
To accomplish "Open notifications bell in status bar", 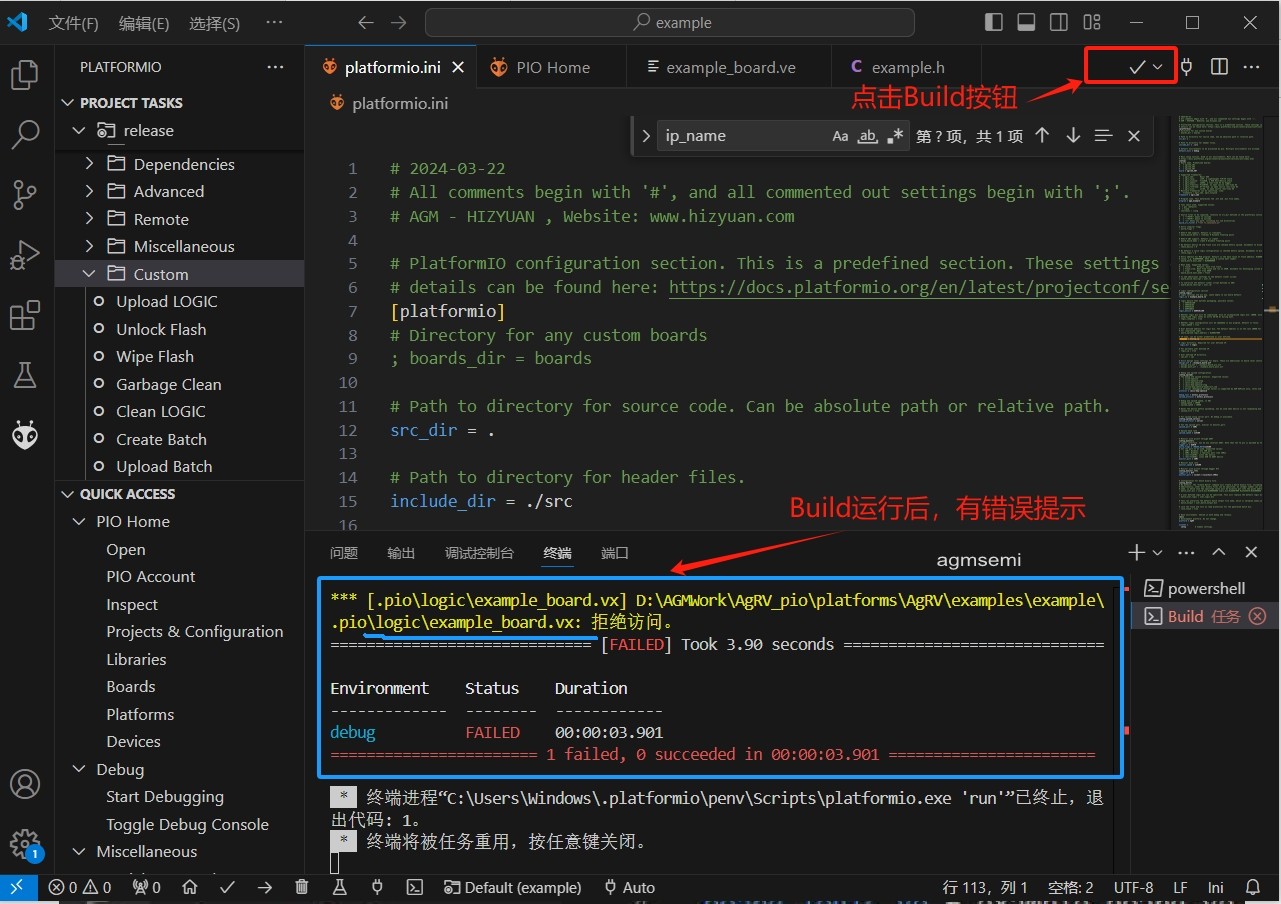I will point(1253,887).
